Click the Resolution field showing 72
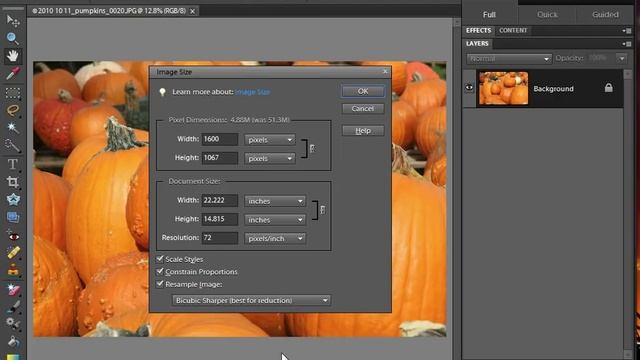Screen dimensions: 640x360 (x=220, y=238)
